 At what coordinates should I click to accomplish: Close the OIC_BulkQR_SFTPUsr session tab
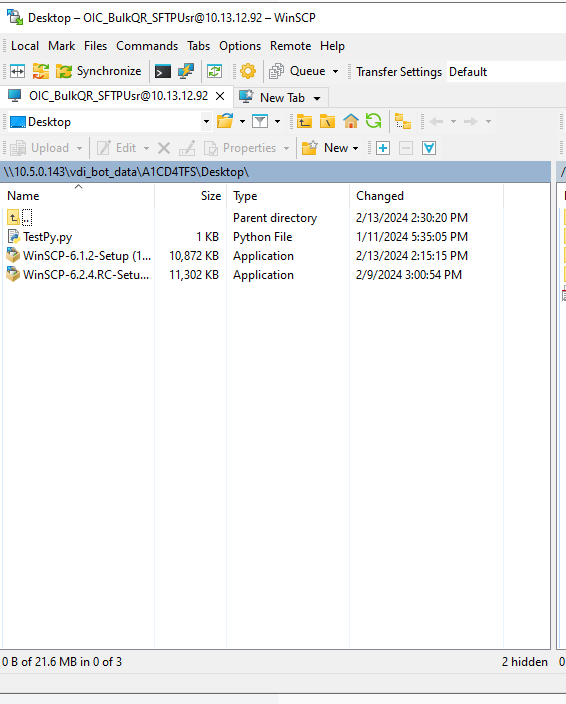tap(220, 96)
